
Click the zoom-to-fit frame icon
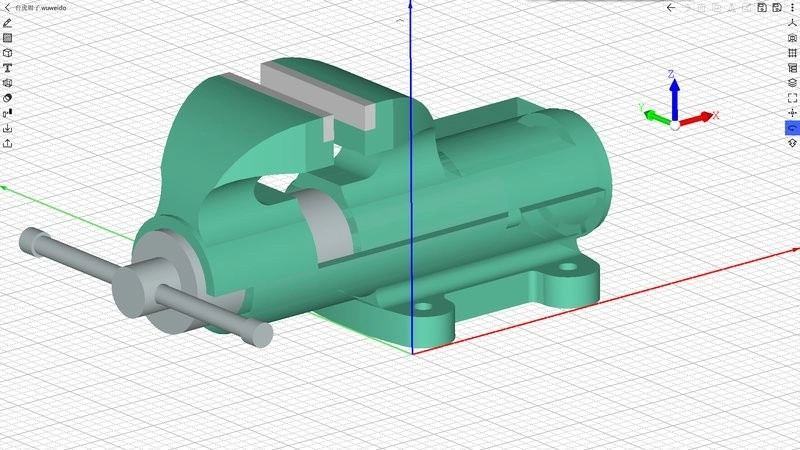pyautogui.click(x=792, y=98)
